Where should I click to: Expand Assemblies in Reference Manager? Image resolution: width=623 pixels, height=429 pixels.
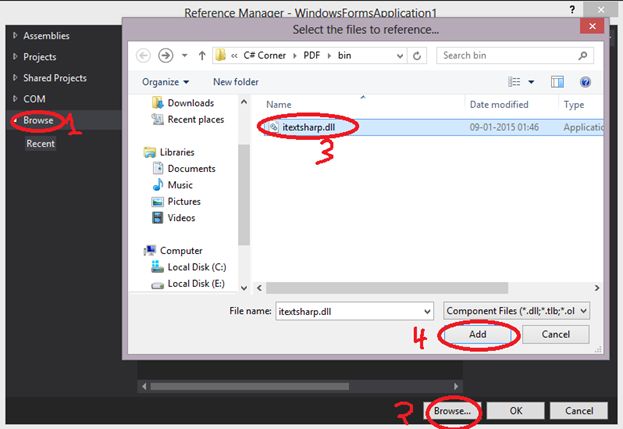[15, 35]
